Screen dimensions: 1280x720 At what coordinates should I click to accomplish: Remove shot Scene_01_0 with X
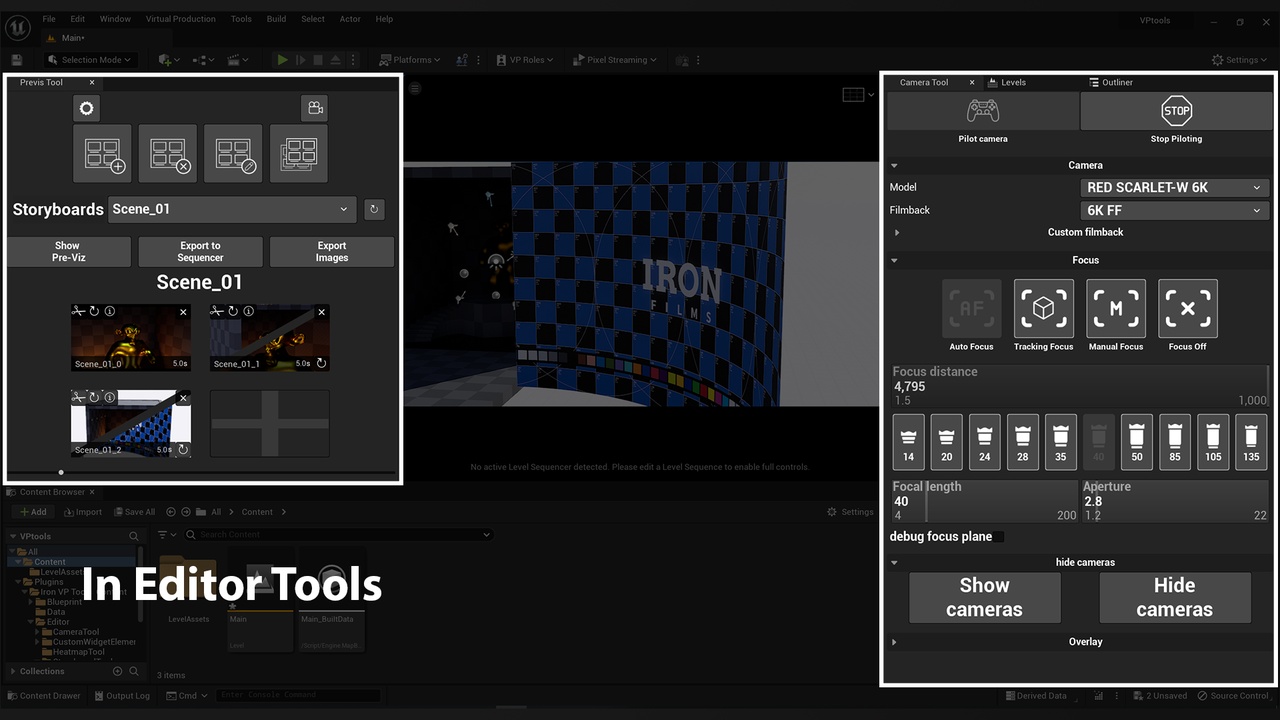183,312
